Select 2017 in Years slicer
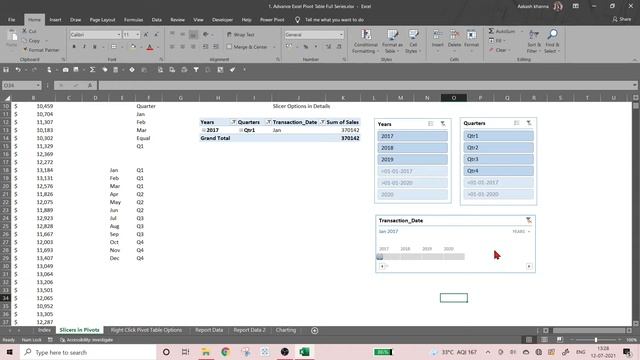This screenshot has width=640, height=360. (x=412, y=136)
